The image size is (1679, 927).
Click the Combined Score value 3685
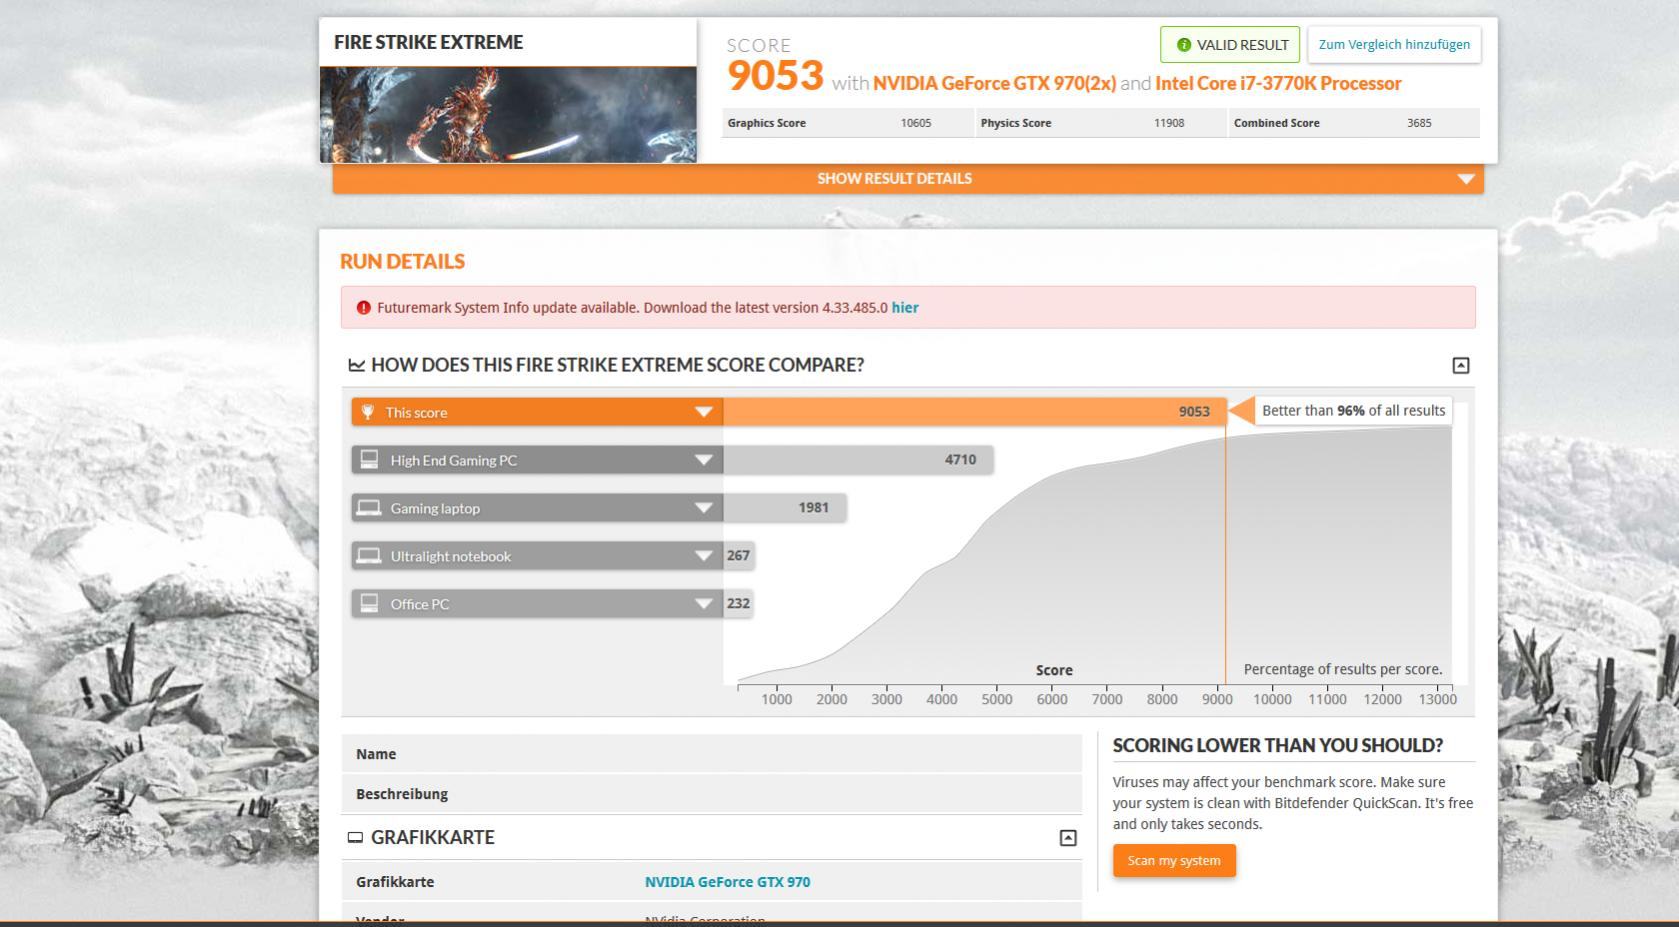[x=1419, y=123]
